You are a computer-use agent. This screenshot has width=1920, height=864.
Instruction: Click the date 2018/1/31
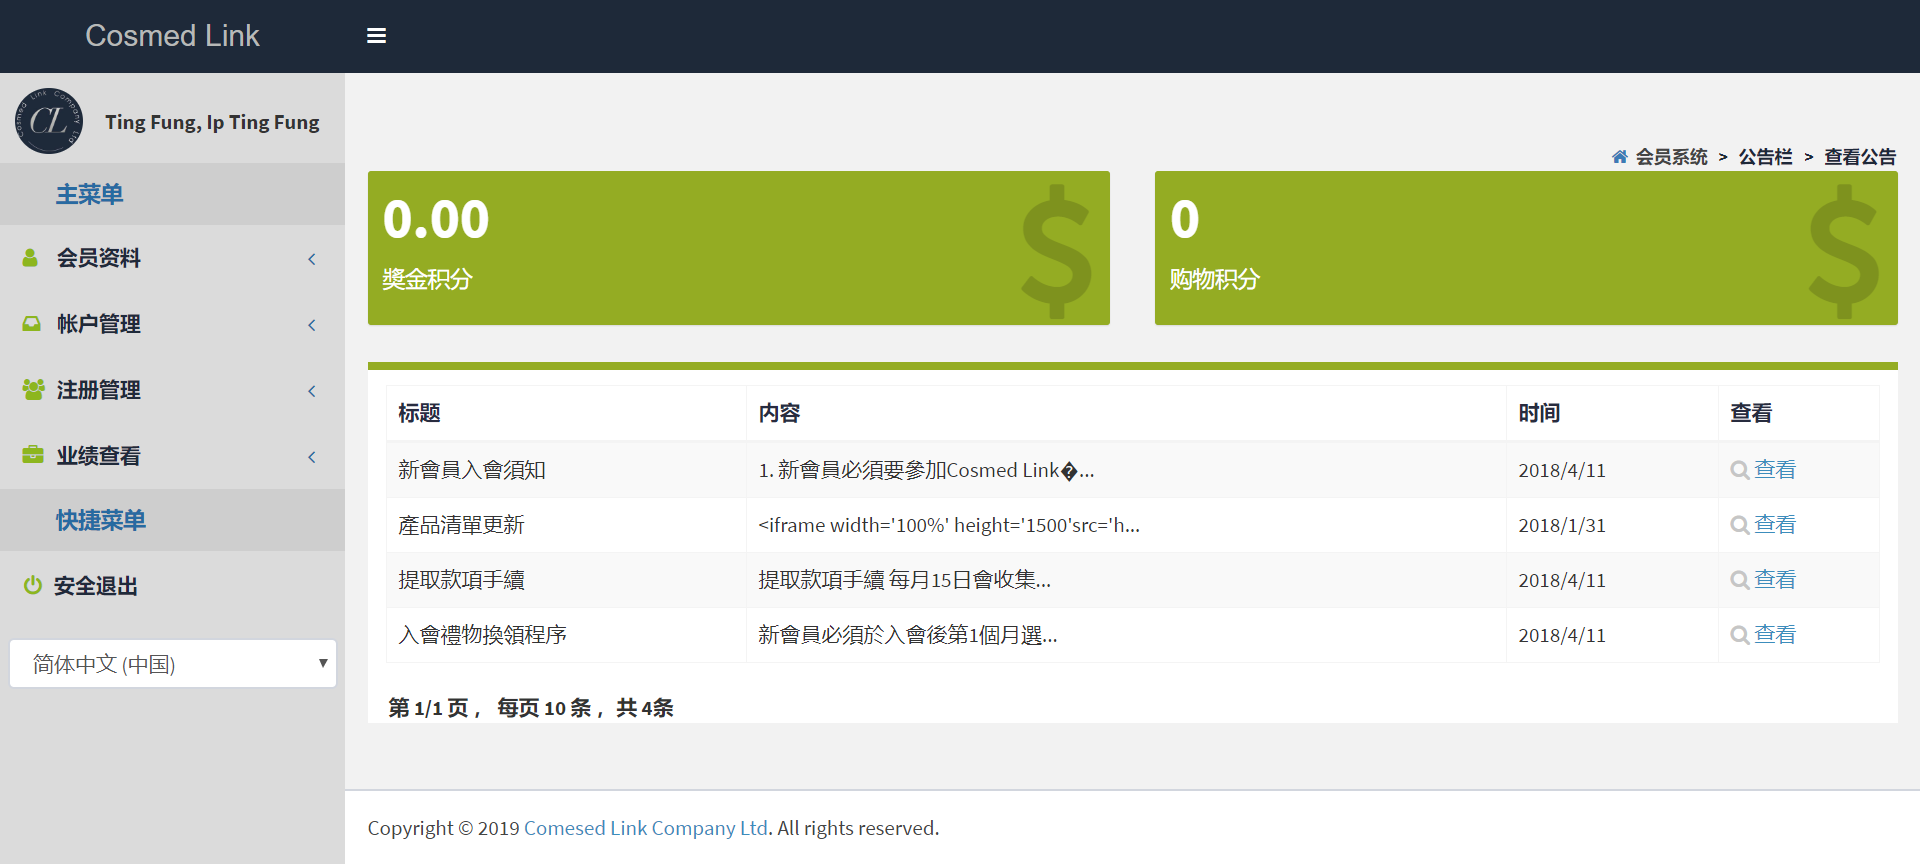tap(1562, 525)
